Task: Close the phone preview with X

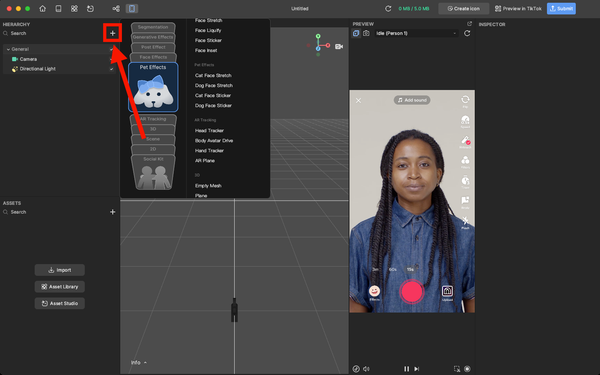Action: click(x=358, y=100)
